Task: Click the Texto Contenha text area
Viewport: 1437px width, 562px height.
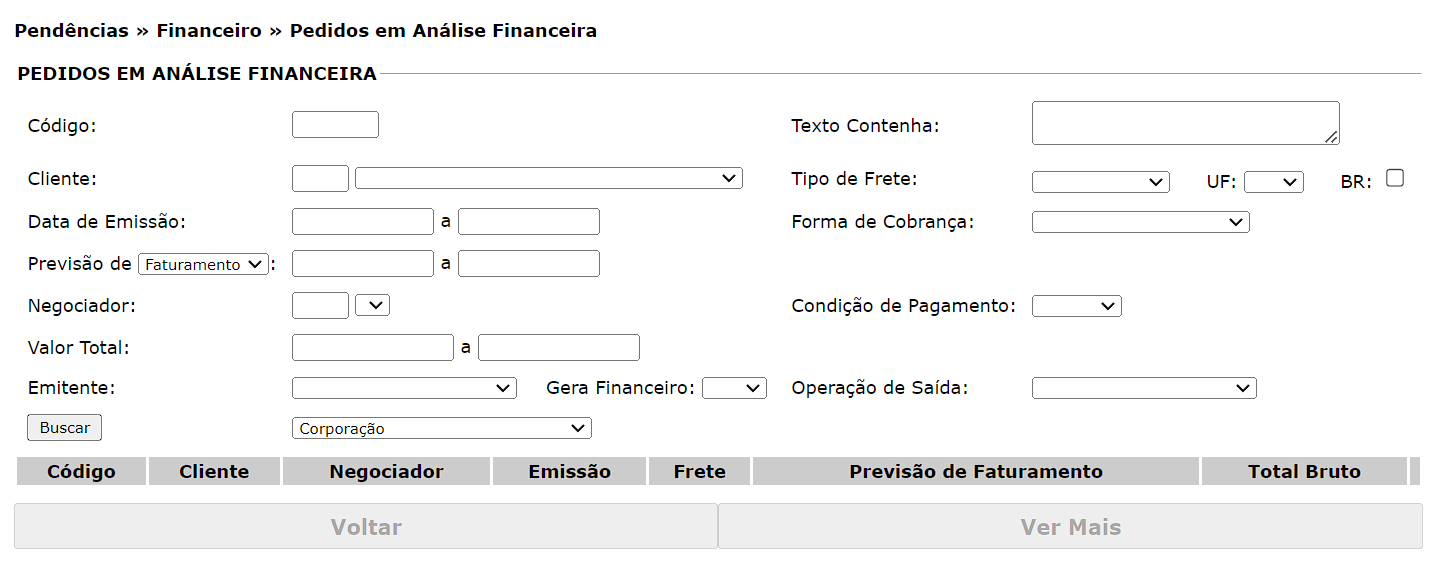Action: [x=1185, y=123]
